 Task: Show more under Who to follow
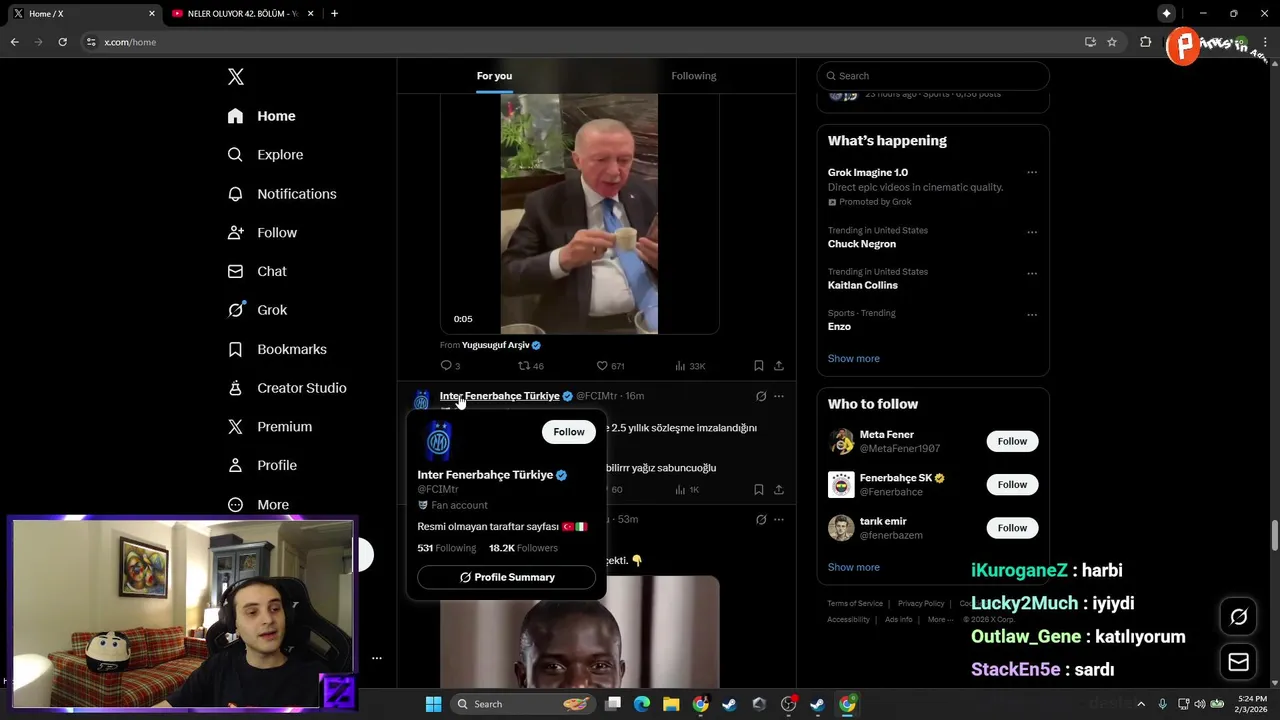click(x=853, y=567)
